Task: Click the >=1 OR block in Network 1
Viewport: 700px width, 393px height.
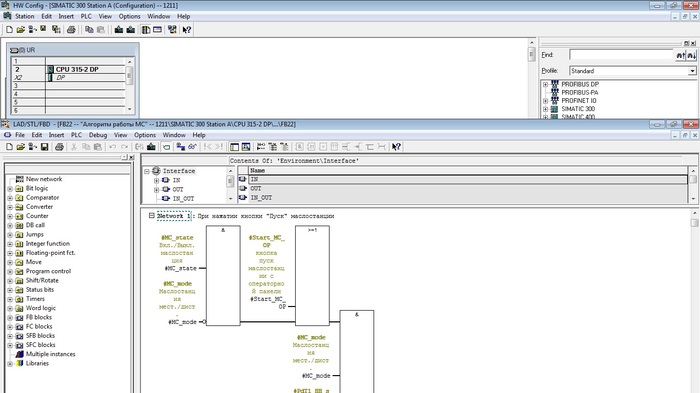Action: [x=312, y=276]
